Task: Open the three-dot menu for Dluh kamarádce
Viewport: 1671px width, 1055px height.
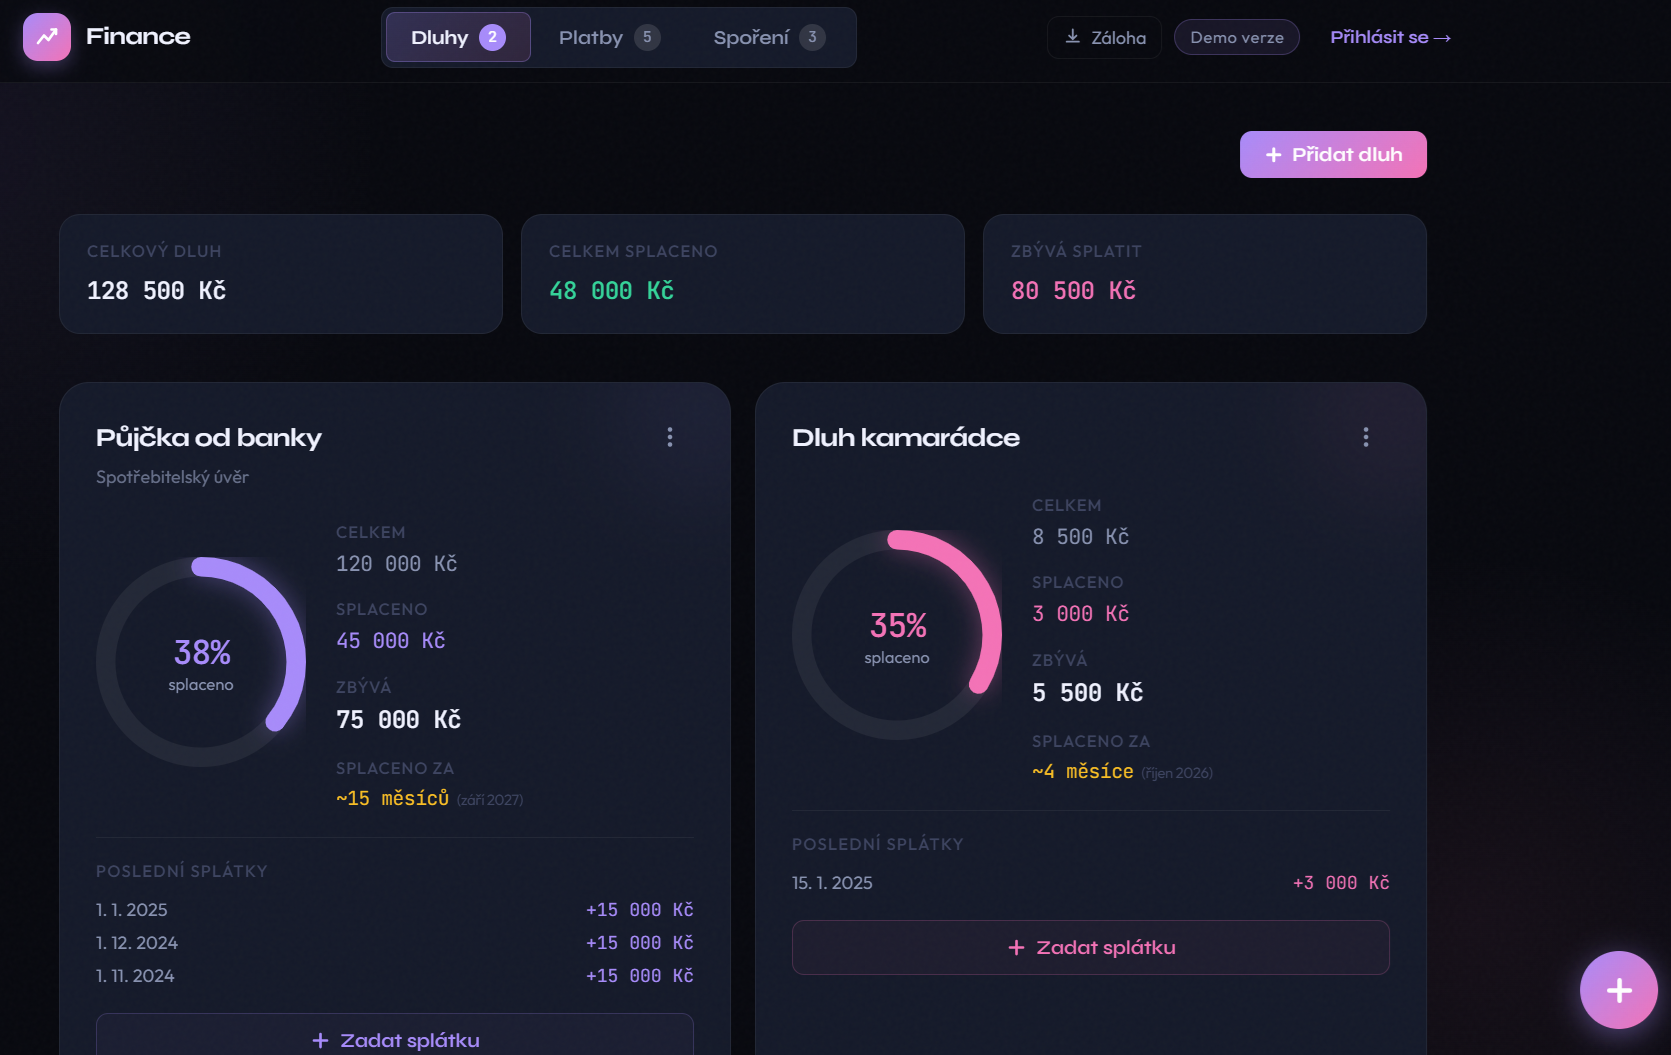Action: point(1366,437)
